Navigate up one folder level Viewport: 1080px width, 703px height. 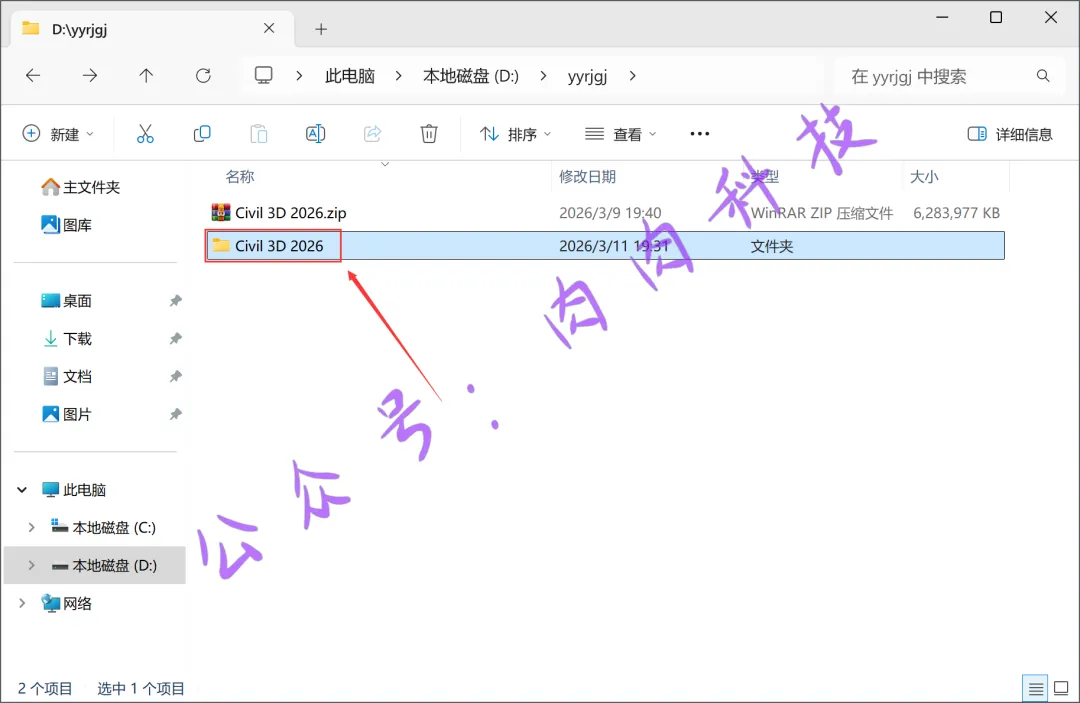pos(146,76)
